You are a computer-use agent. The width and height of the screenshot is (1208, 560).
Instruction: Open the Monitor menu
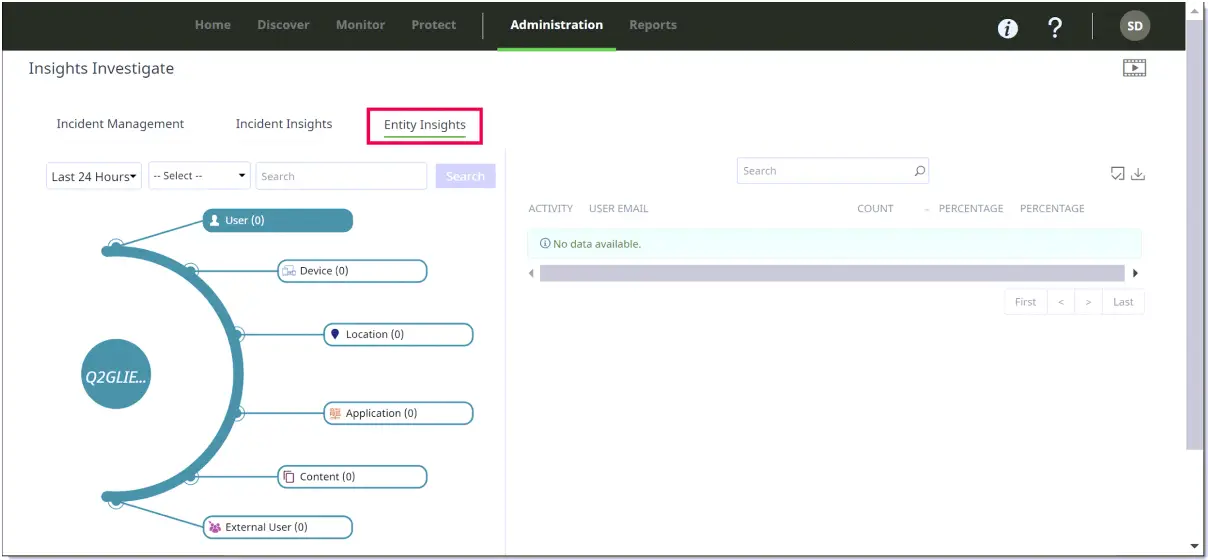click(x=360, y=25)
